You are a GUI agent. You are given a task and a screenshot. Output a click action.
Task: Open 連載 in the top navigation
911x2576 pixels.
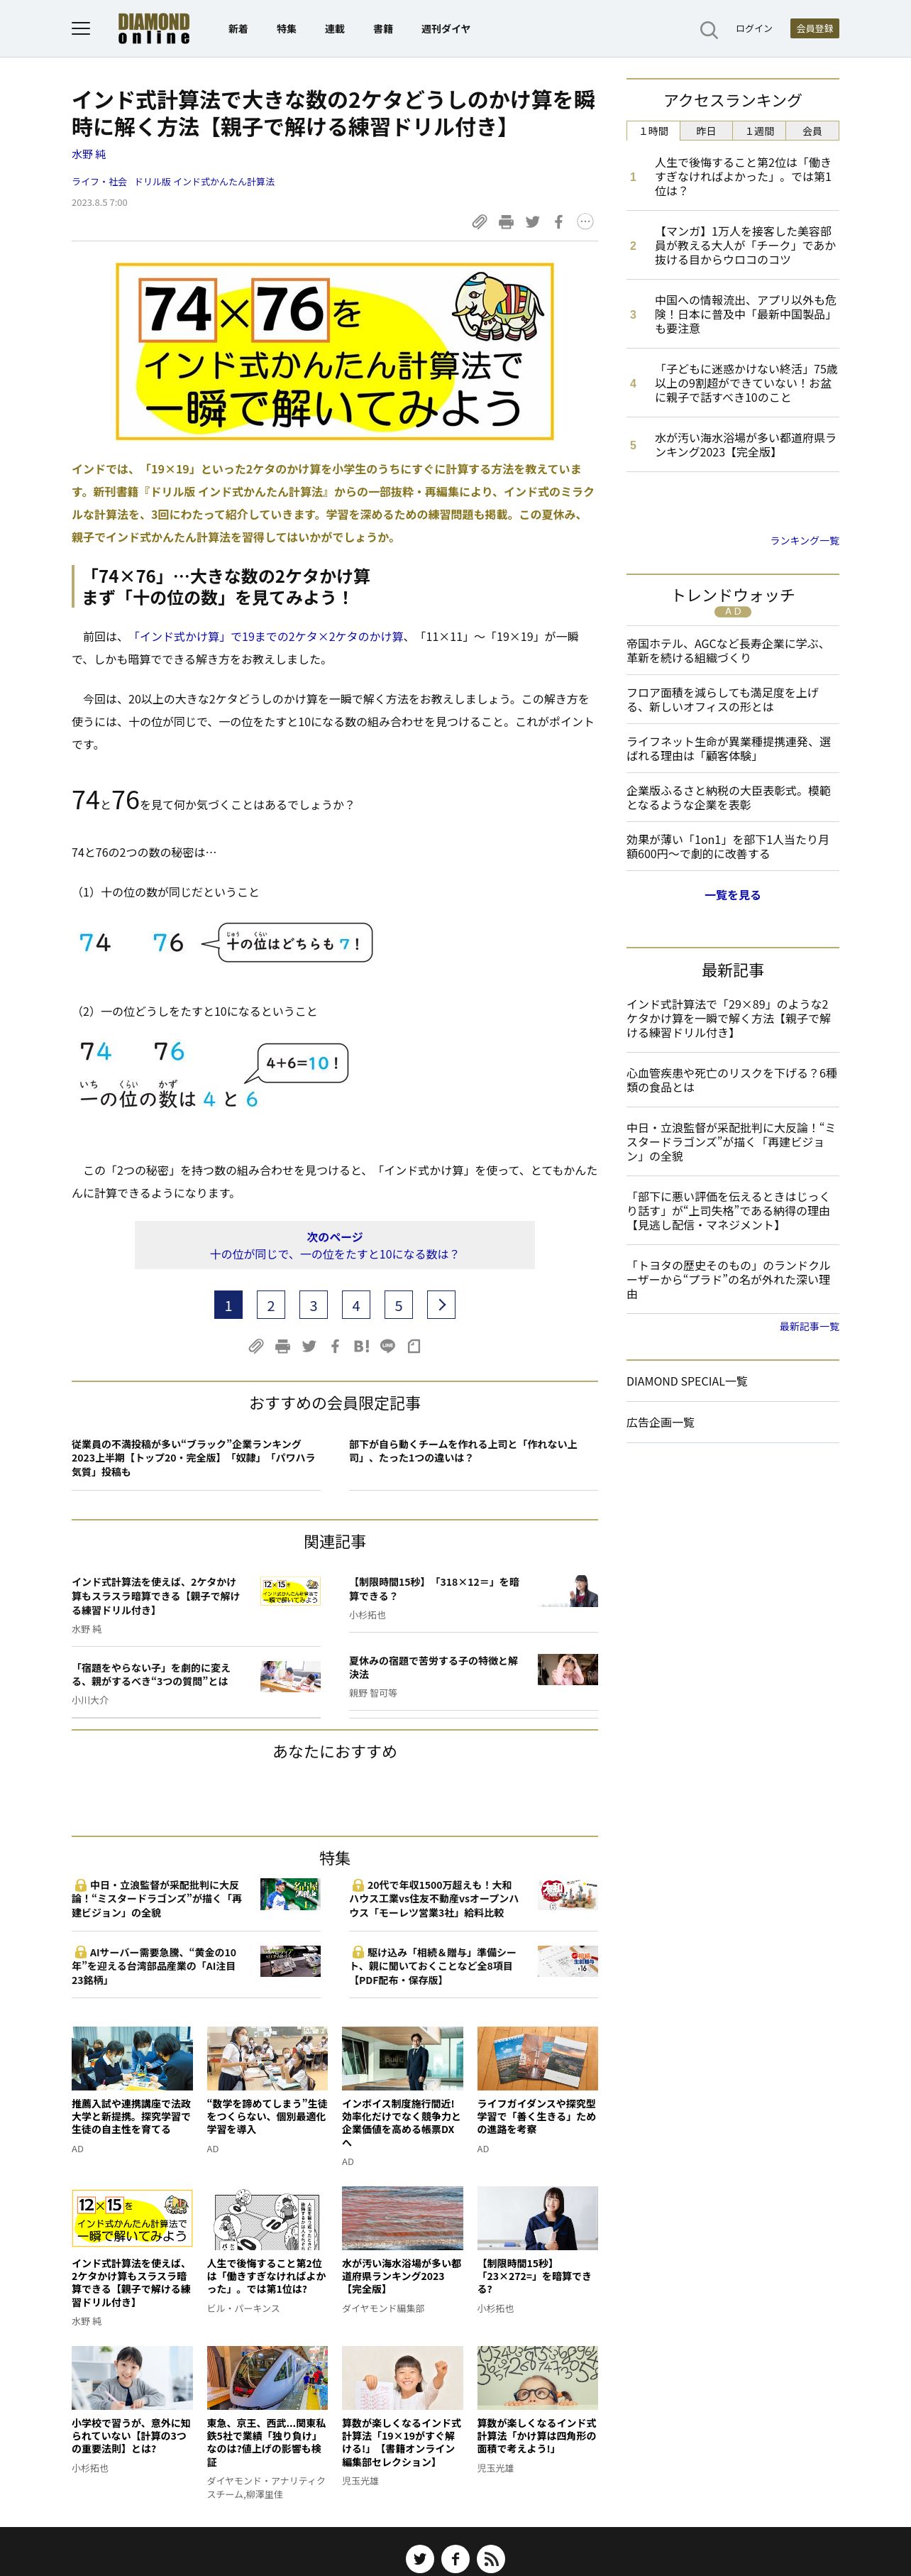pos(334,29)
